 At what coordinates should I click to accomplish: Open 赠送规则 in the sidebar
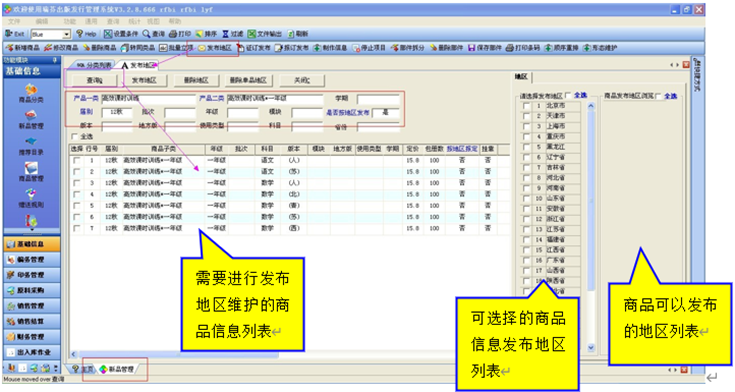coord(31,198)
